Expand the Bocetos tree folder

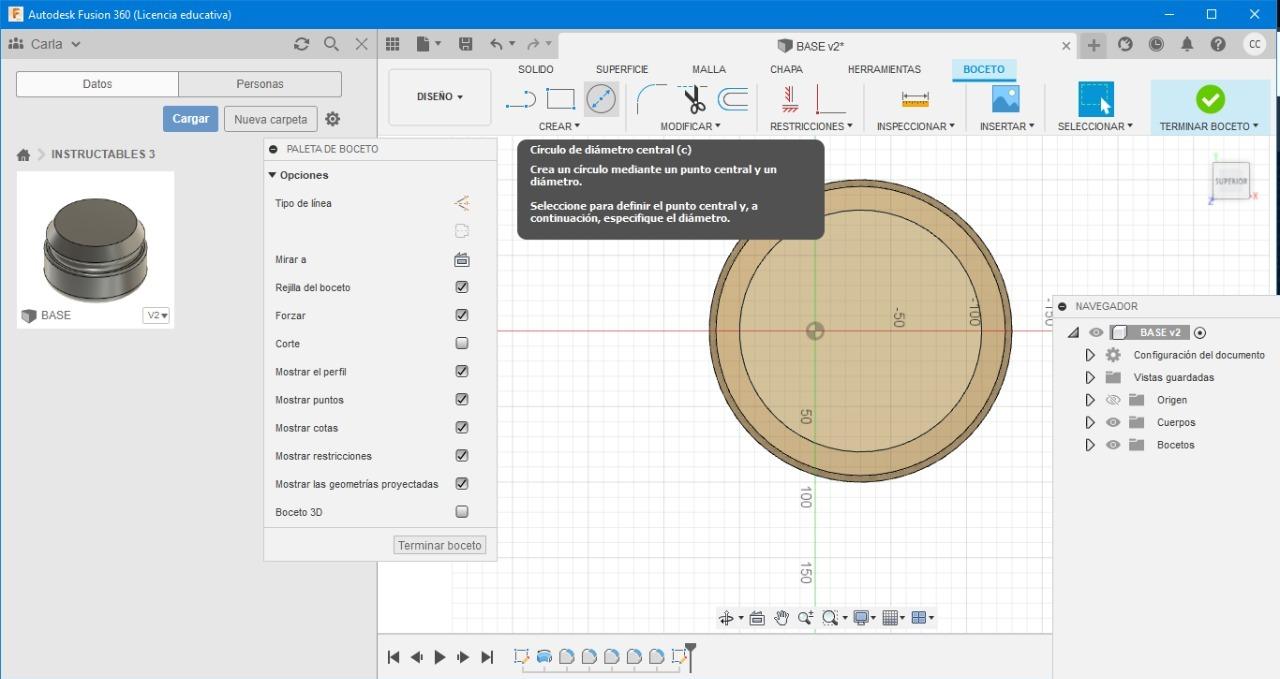pos(1090,445)
